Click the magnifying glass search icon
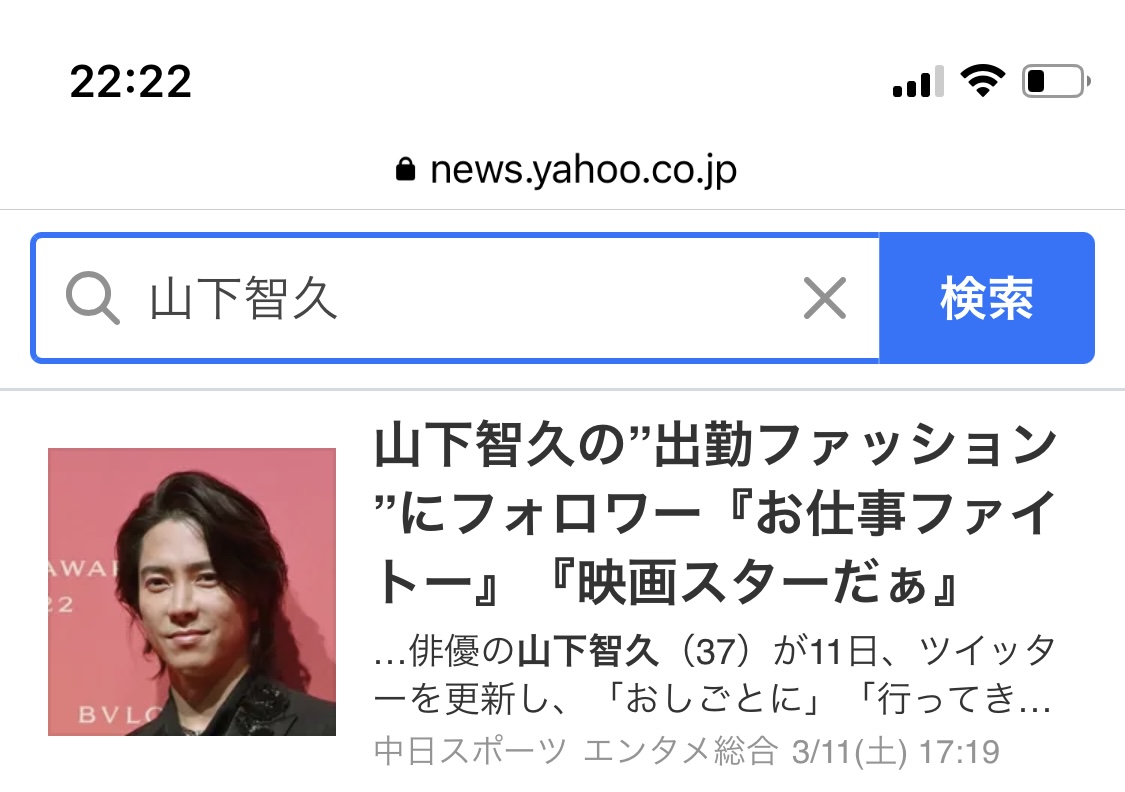The height and width of the screenshot is (792, 1125). pyautogui.click(x=93, y=298)
